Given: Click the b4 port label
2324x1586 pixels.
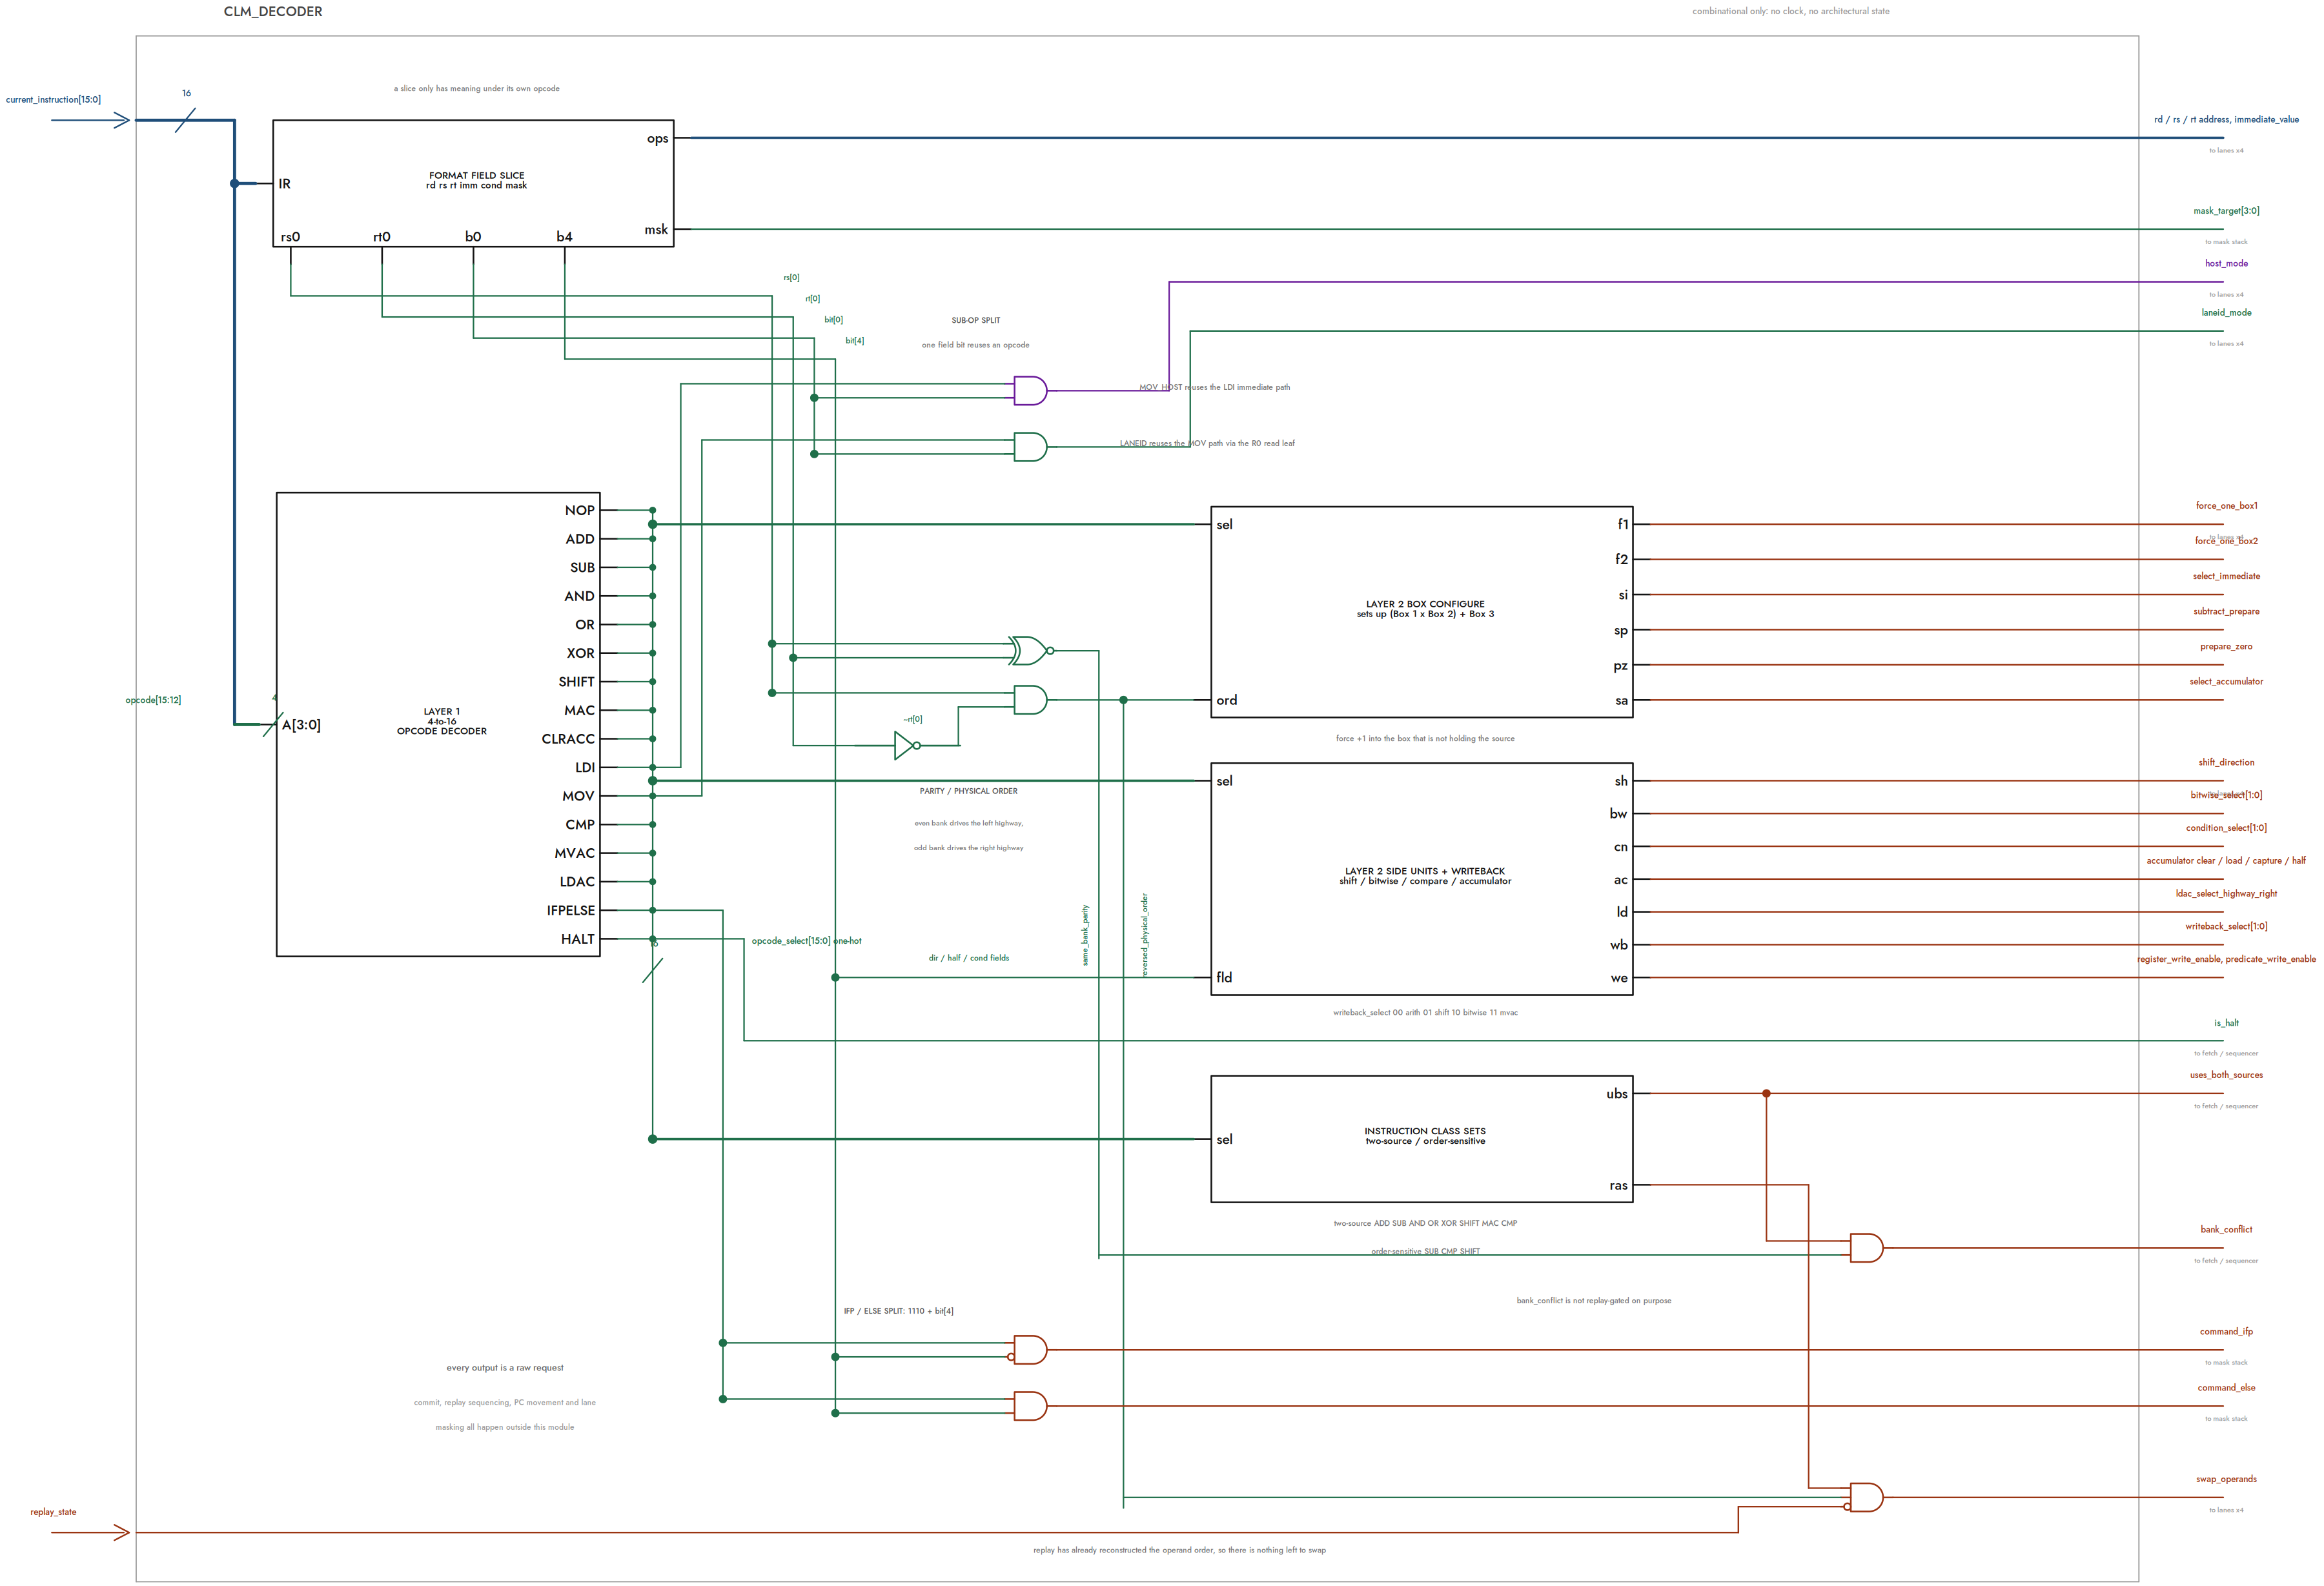Looking at the screenshot, I should (564, 237).
